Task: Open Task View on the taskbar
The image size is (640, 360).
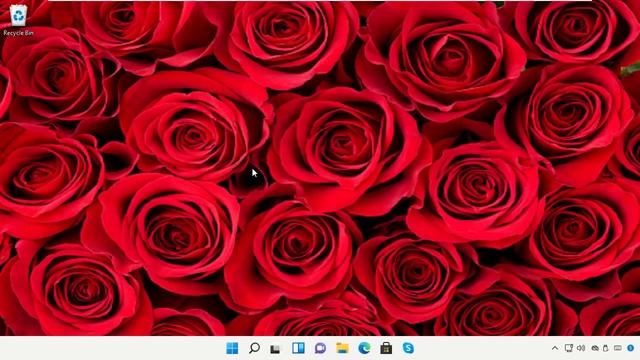Action: click(x=276, y=349)
